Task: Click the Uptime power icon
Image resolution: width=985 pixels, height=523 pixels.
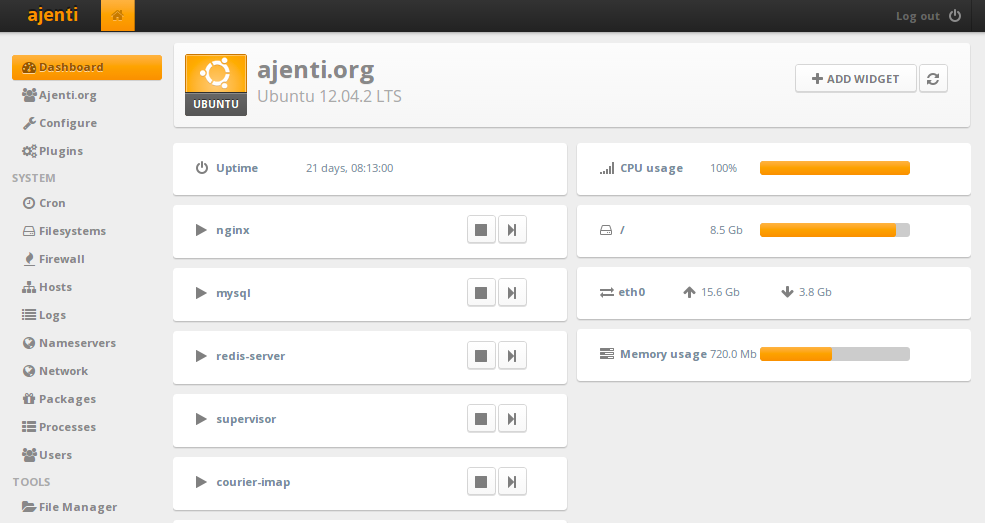Action: pyautogui.click(x=202, y=168)
